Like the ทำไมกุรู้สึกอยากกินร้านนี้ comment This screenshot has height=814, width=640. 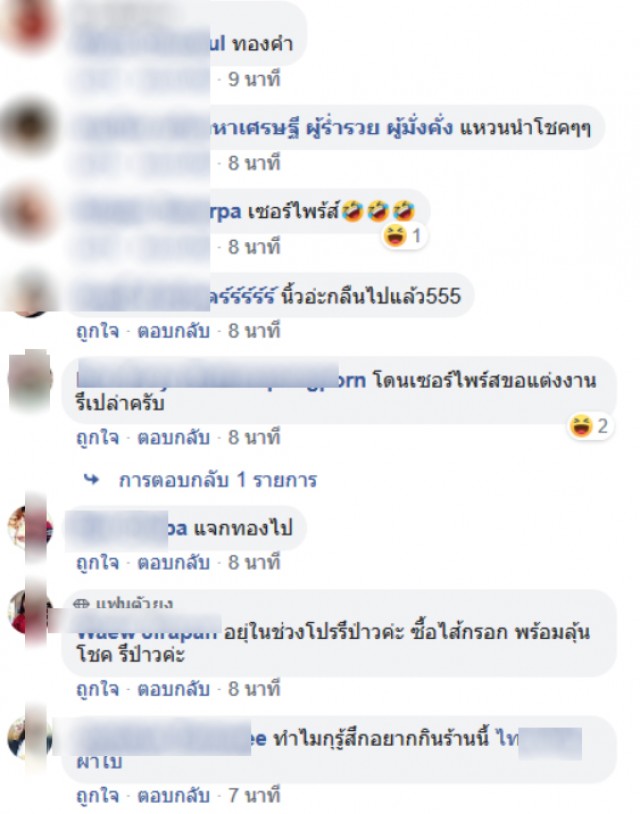click(97, 795)
